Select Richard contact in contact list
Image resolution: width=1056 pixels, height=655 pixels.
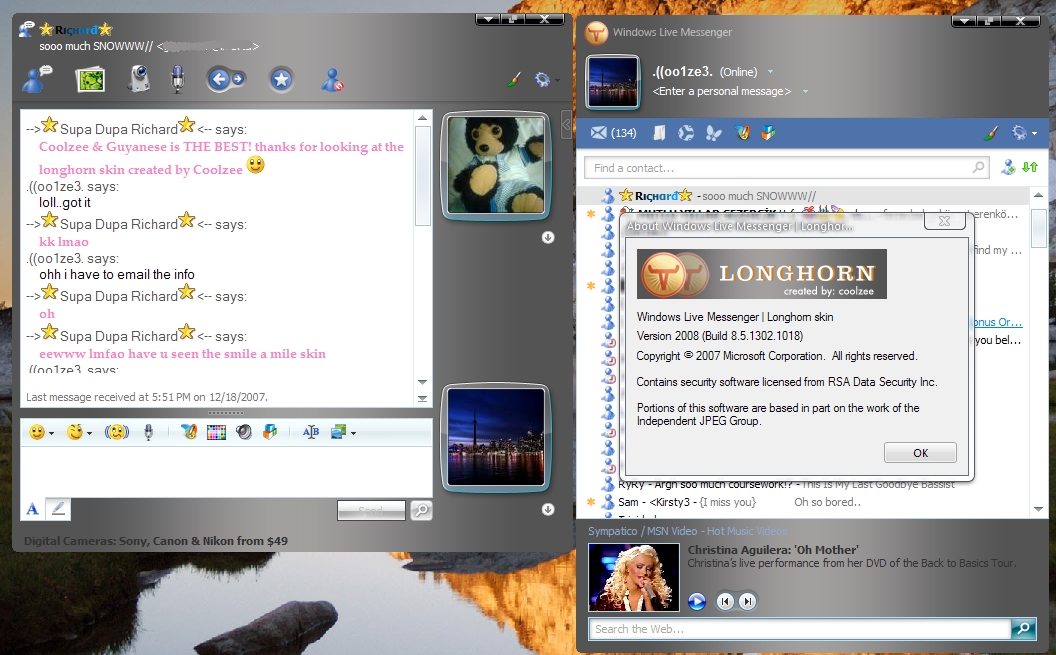[x=803, y=196]
